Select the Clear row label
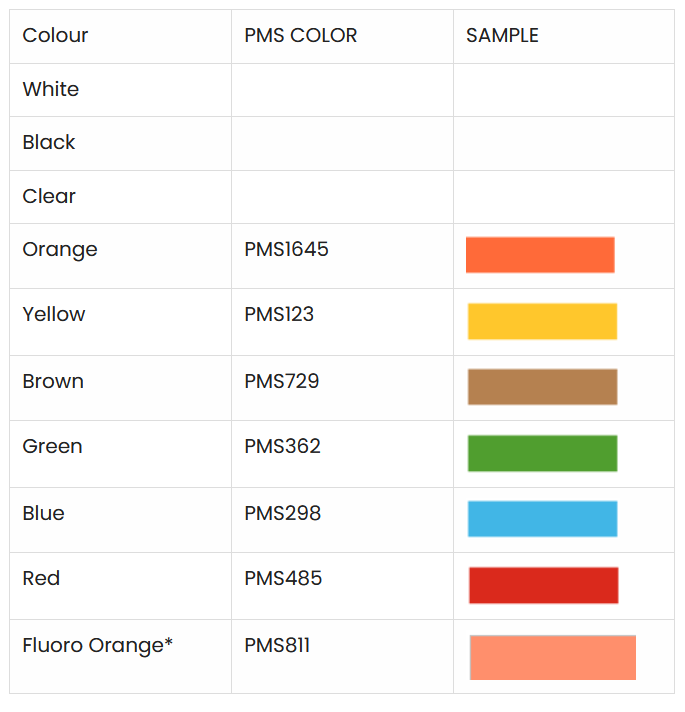Screen dimensions: 685x712 49,196
